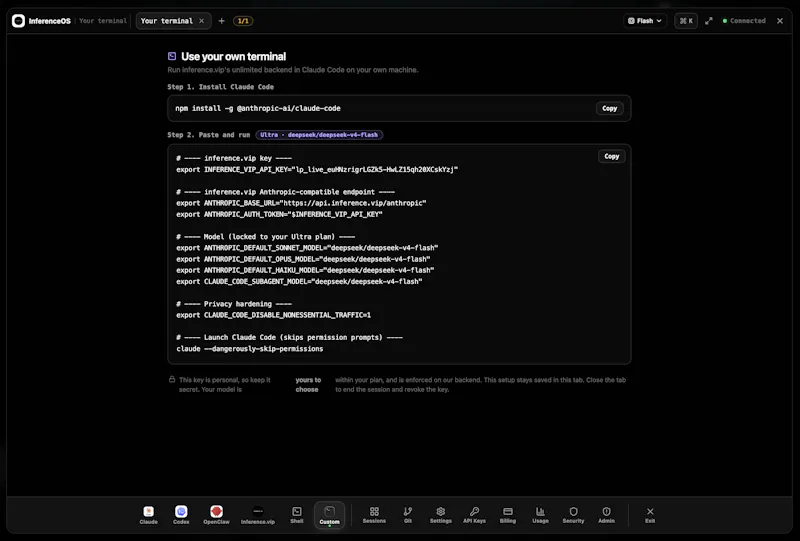The height and width of the screenshot is (541, 800).
Task: Click the ANTHROPIC_DEFAULT_HAIKU_MODEL line
Action: 305,270
